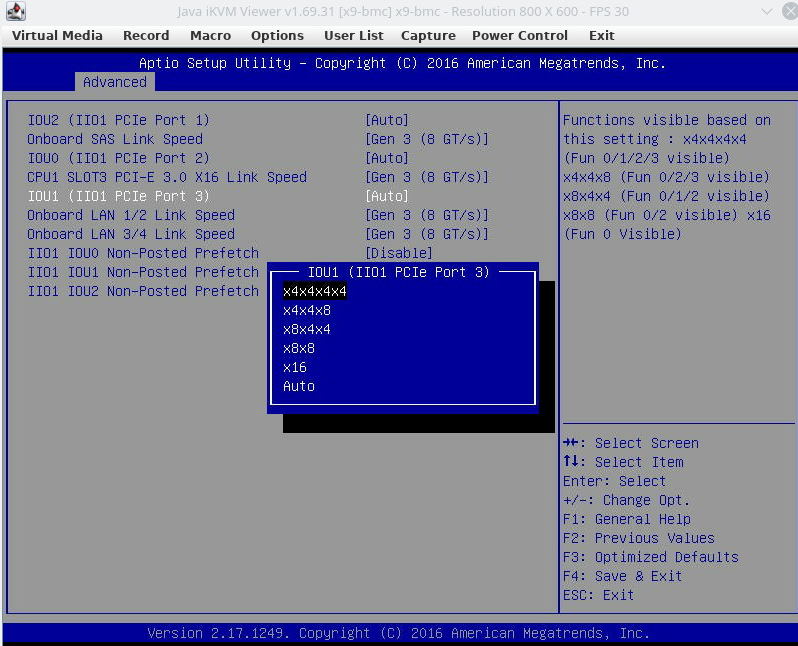
Task: Click 'F4: Save & Exit' hint
Action: click(x=622, y=576)
